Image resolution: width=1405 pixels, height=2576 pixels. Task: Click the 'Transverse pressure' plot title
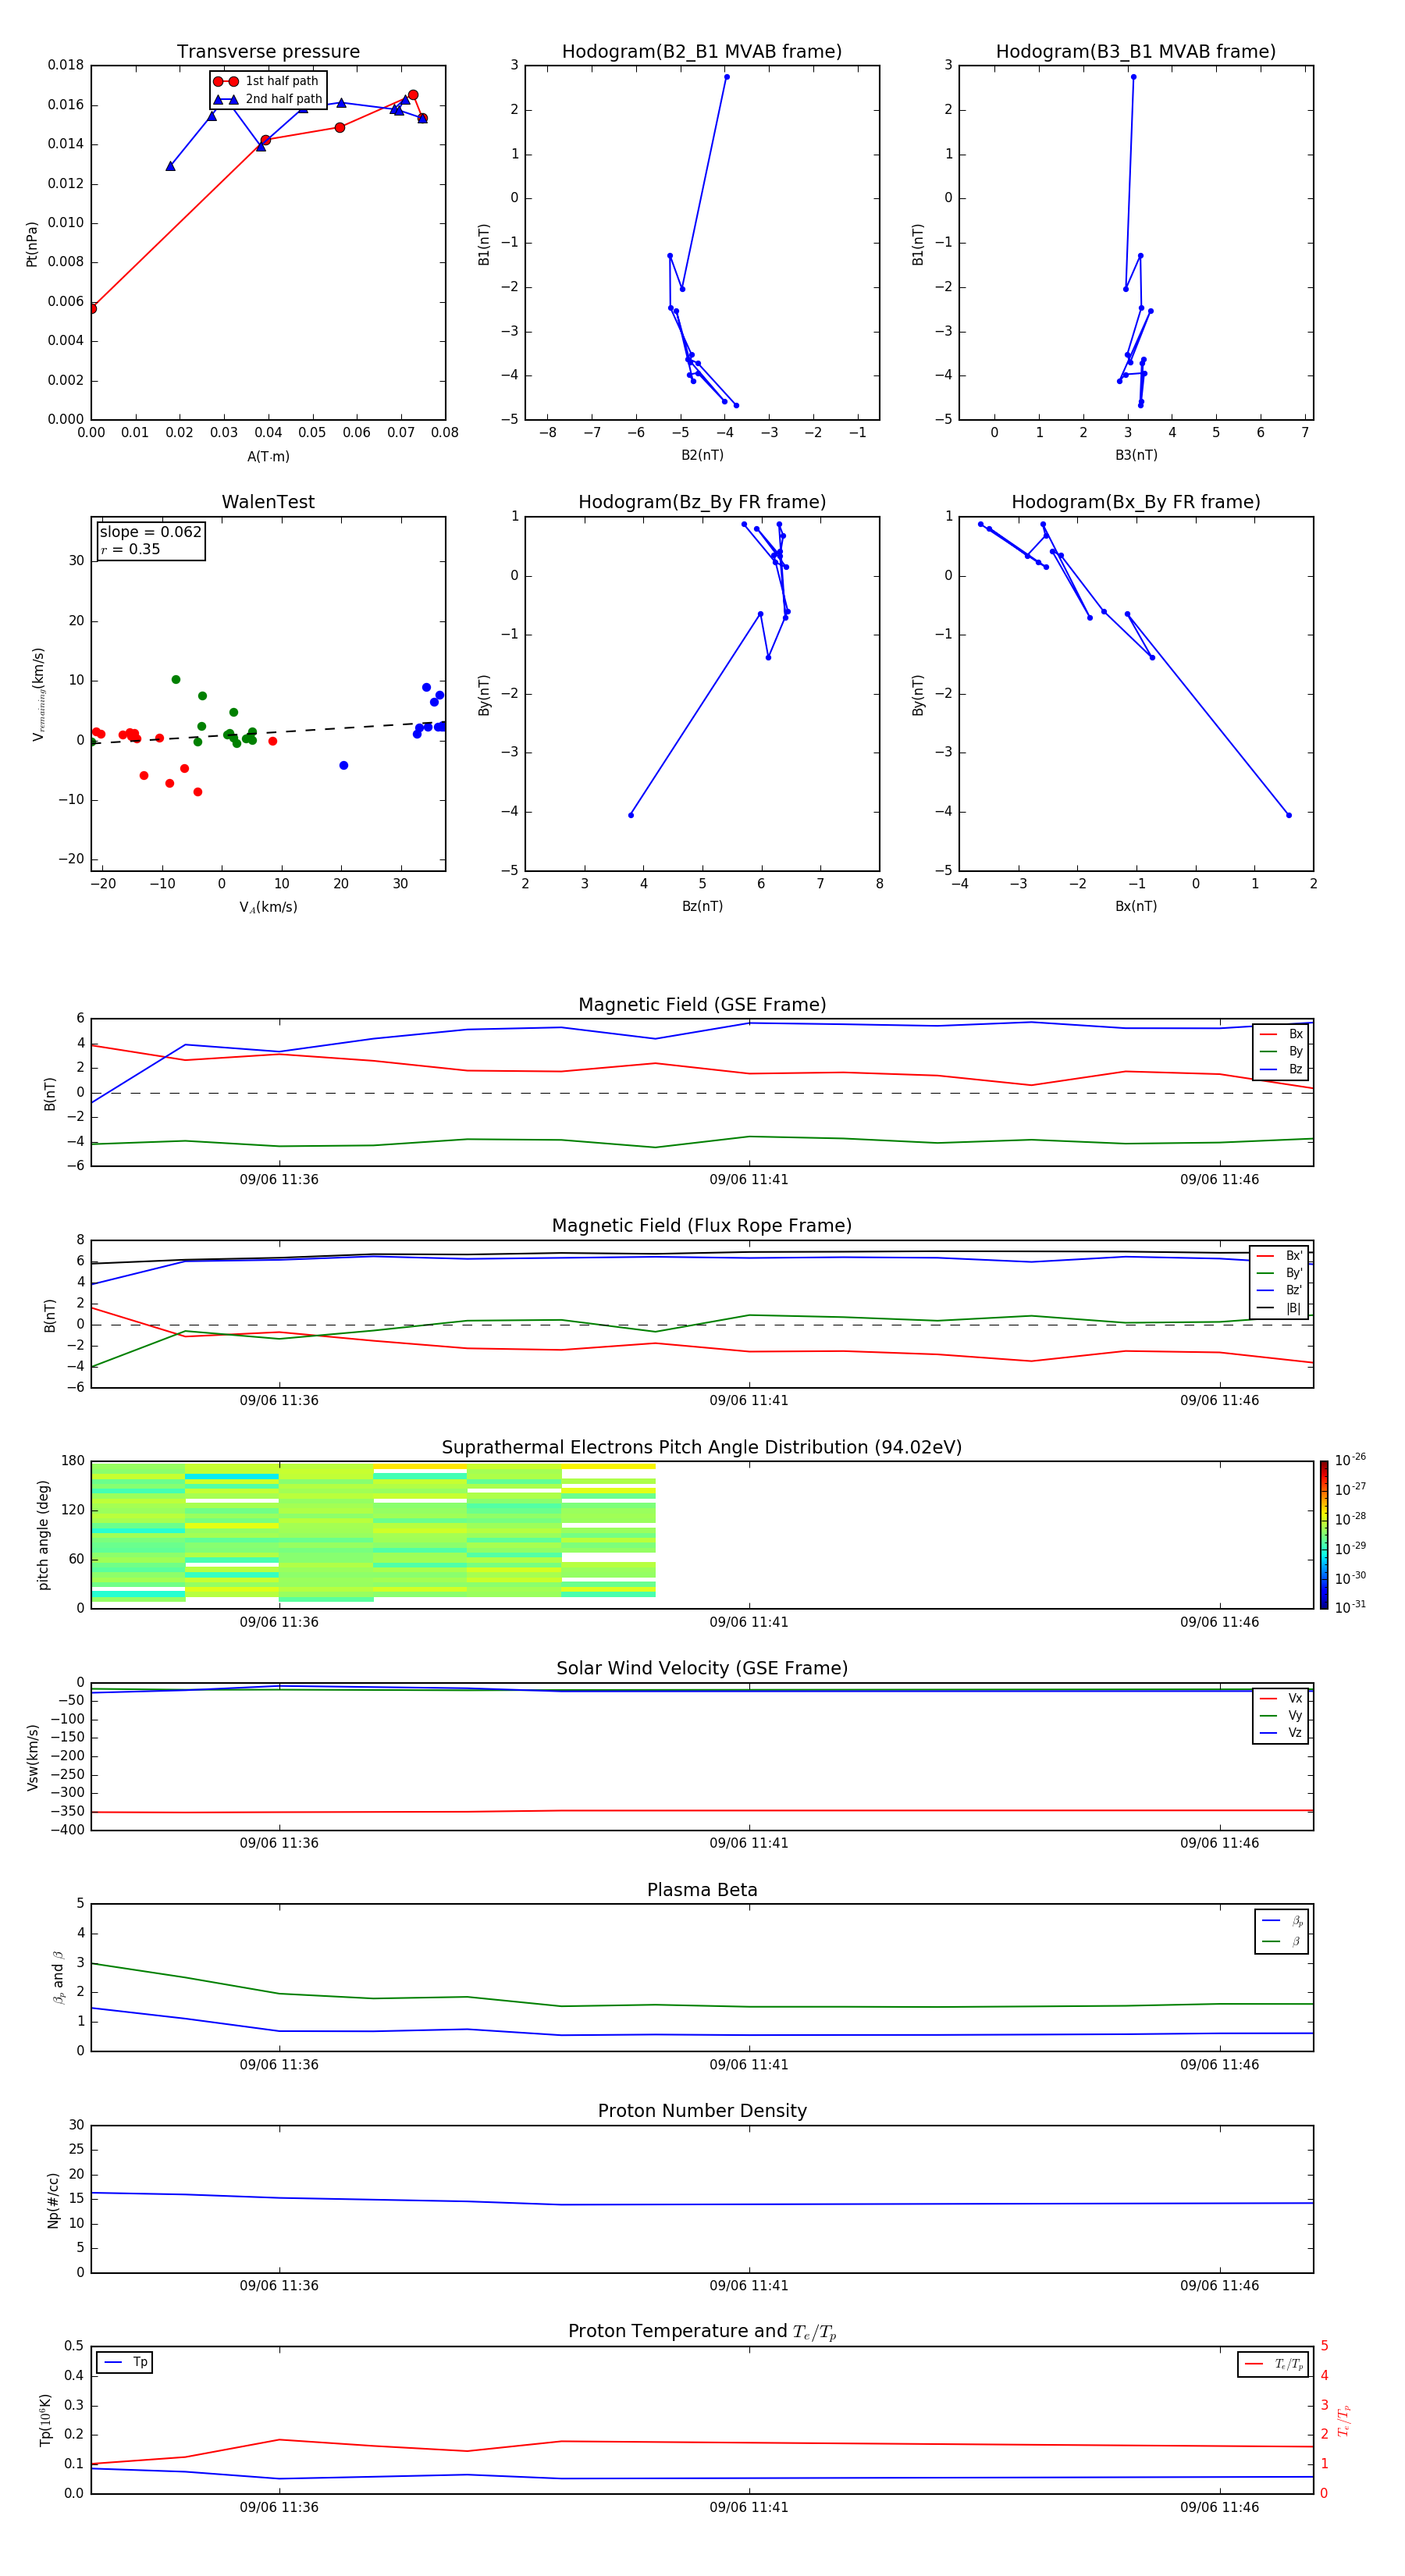coord(268,52)
